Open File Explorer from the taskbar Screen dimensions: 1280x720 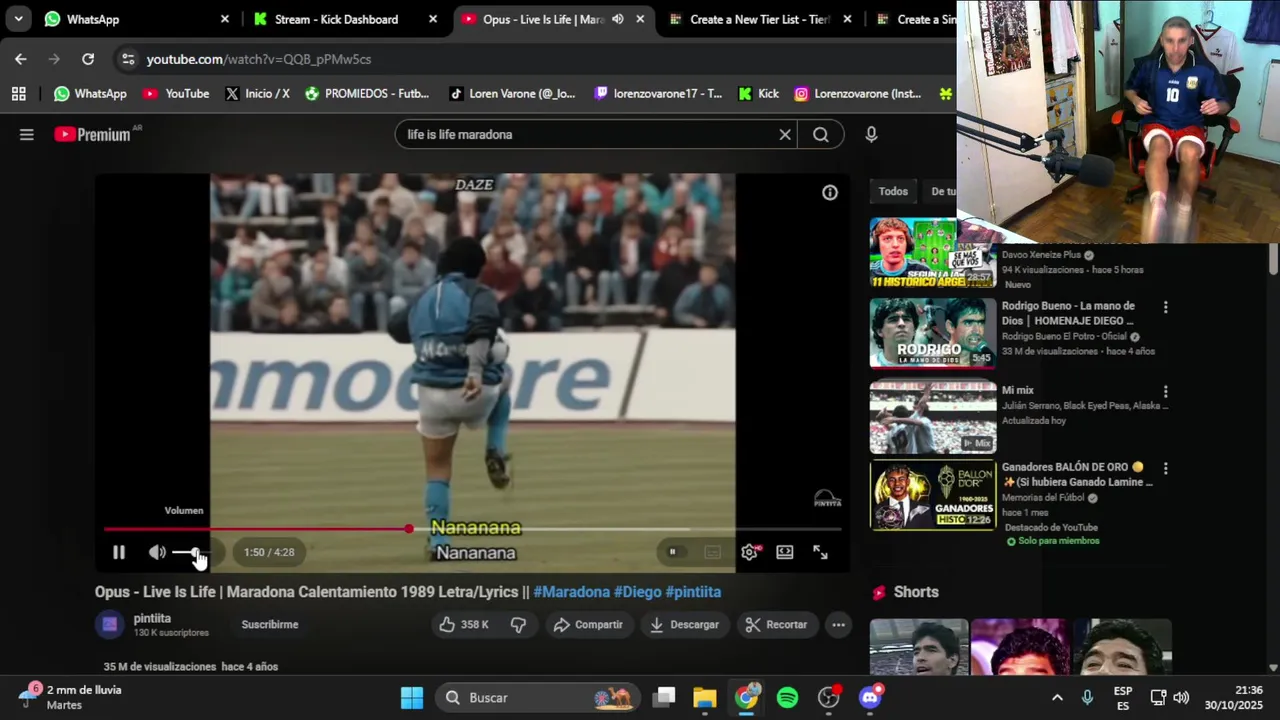click(x=705, y=698)
